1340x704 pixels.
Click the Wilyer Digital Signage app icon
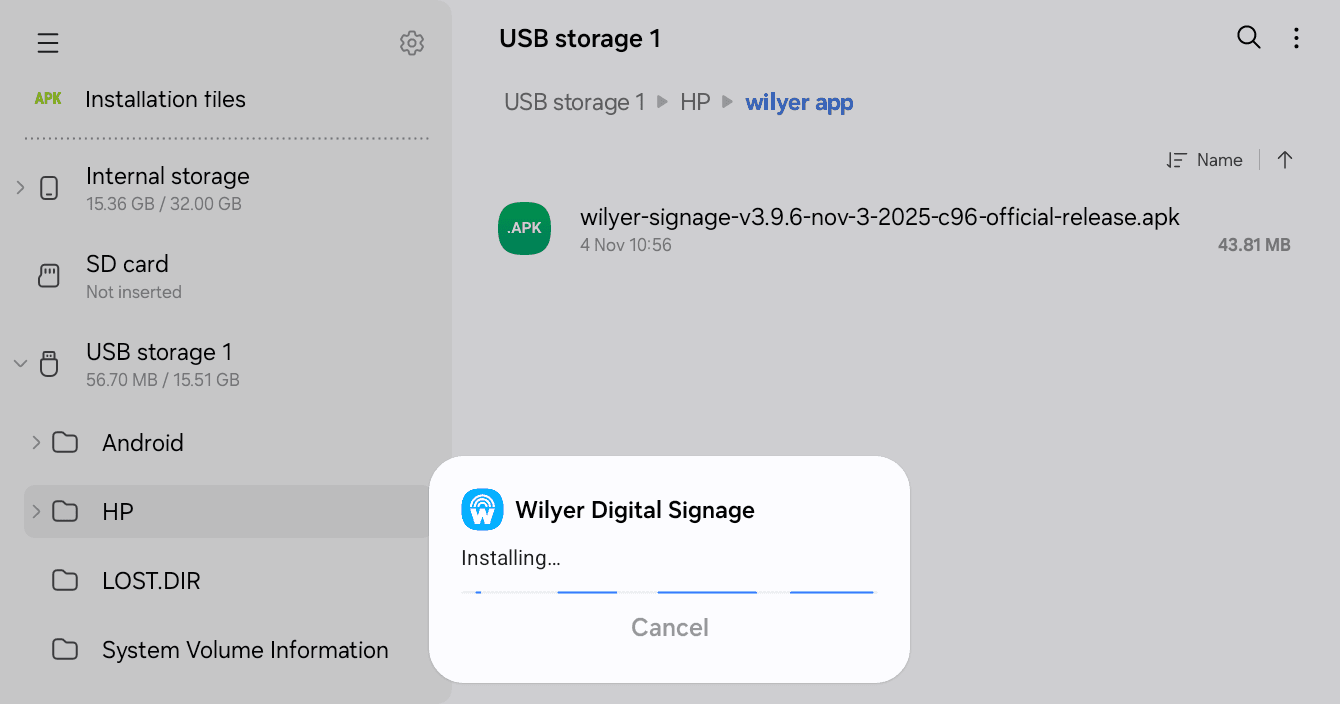tap(482, 510)
